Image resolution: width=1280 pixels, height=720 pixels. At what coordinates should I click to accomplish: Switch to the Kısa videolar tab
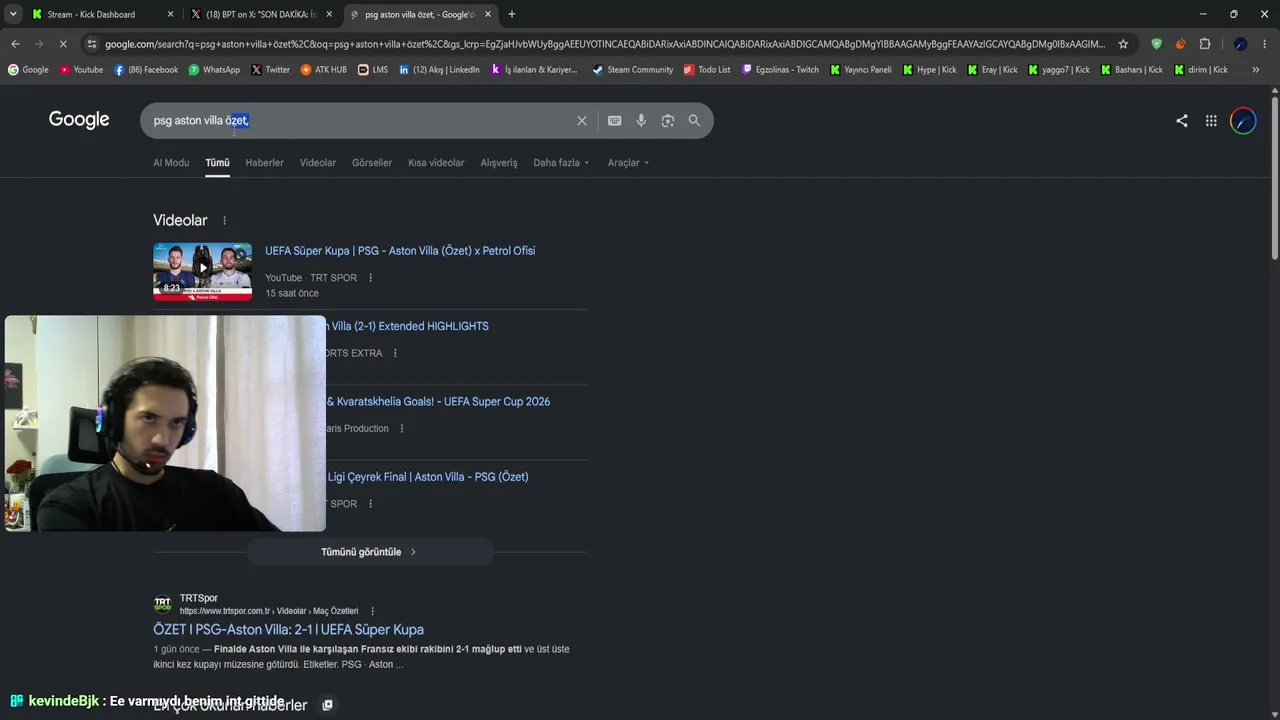pyautogui.click(x=436, y=163)
